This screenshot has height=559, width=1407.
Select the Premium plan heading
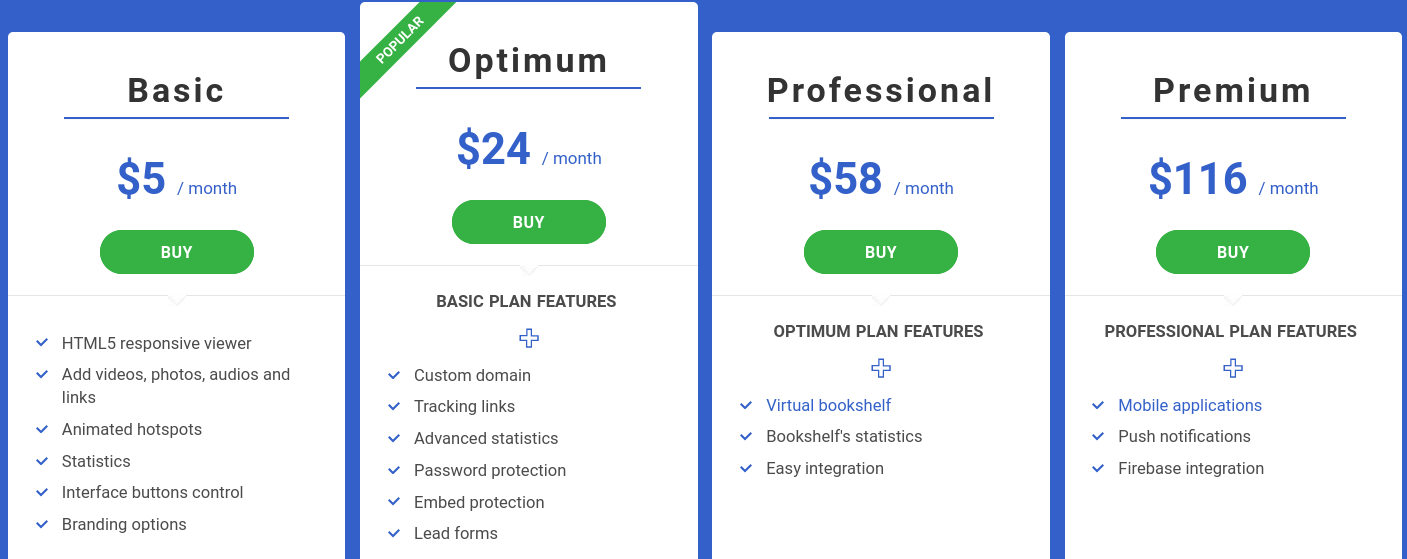pyautogui.click(x=1233, y=91)
